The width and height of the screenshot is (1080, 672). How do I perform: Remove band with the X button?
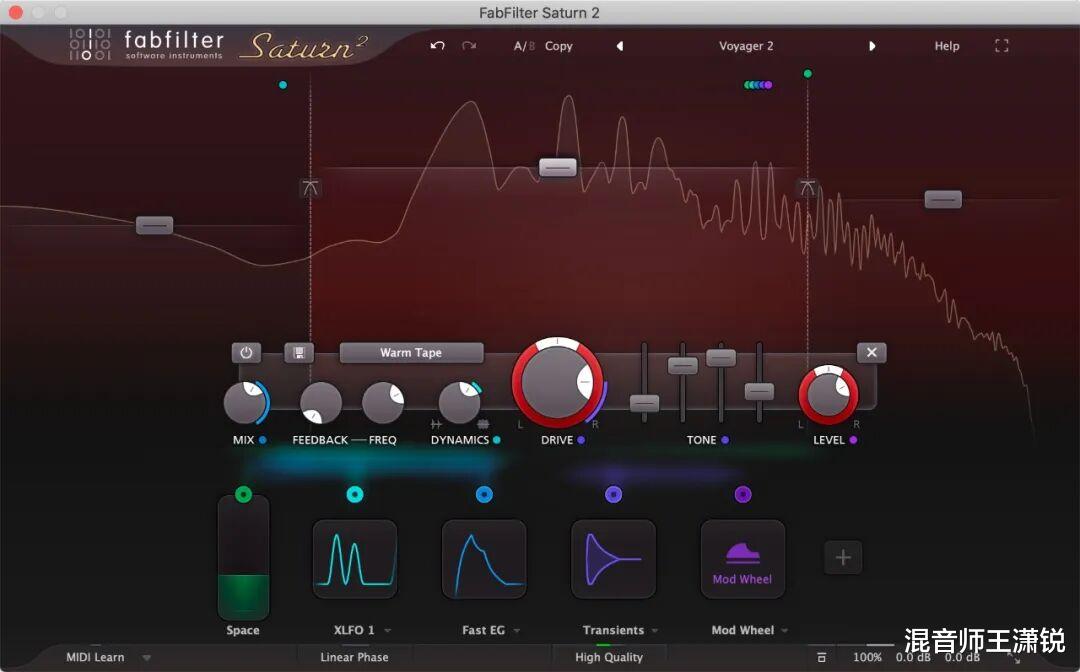point(871,353)
